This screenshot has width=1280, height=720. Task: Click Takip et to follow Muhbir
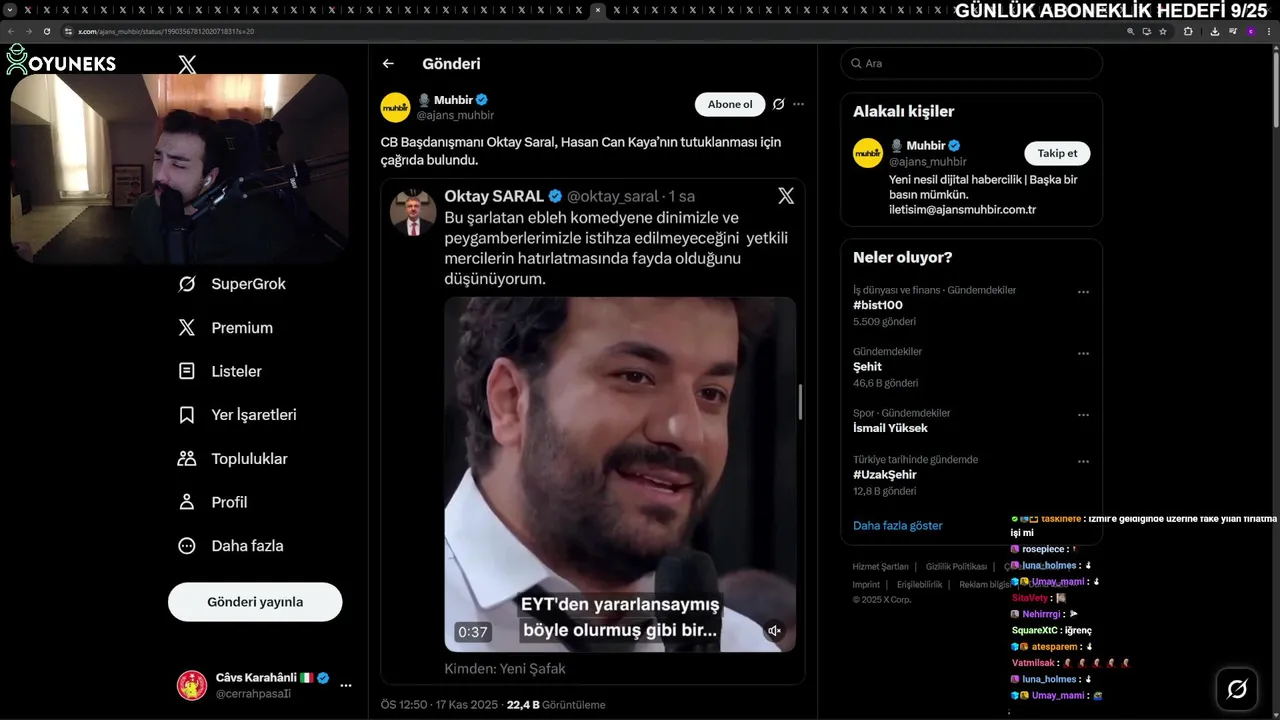[1057, 153]
